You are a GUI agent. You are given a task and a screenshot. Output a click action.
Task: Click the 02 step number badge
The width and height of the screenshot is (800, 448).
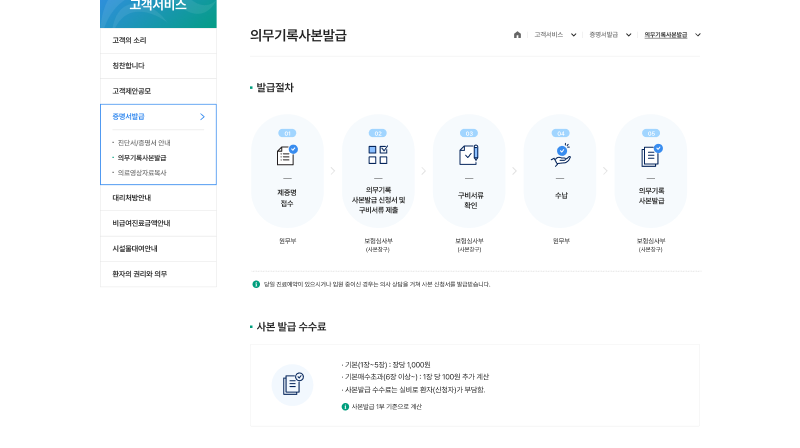378,133
